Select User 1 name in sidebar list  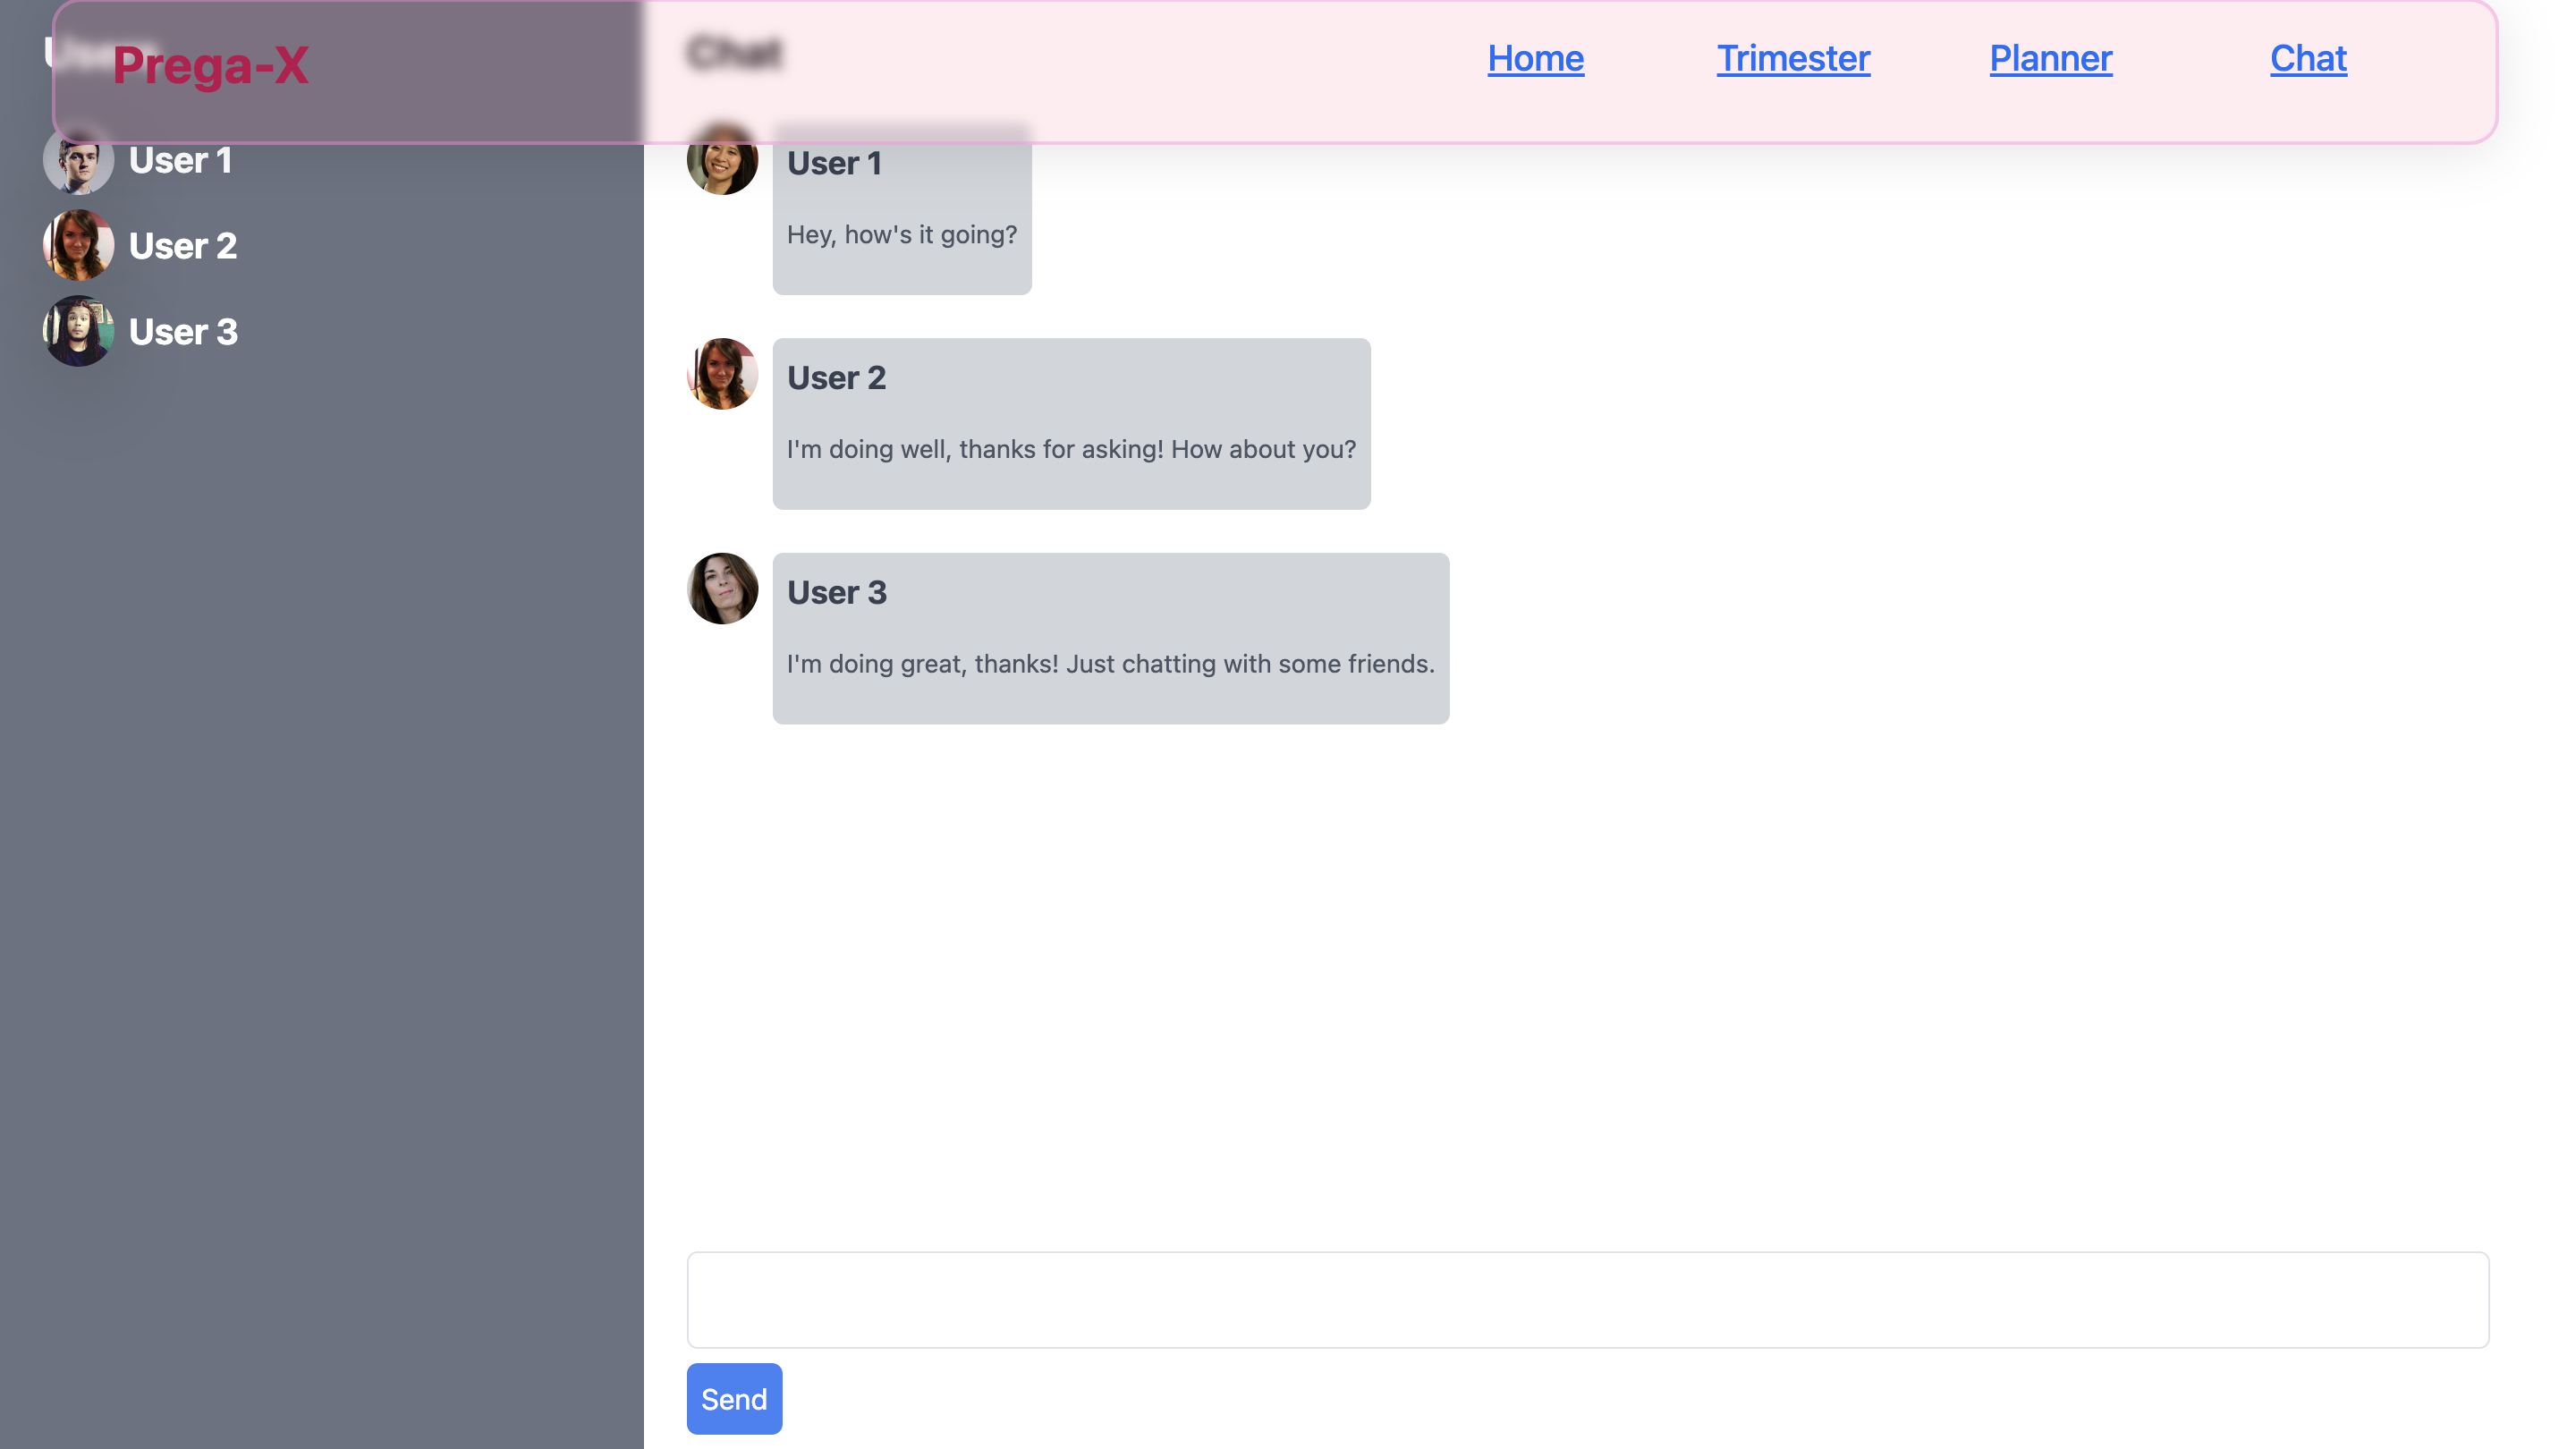tap(180, 161)
